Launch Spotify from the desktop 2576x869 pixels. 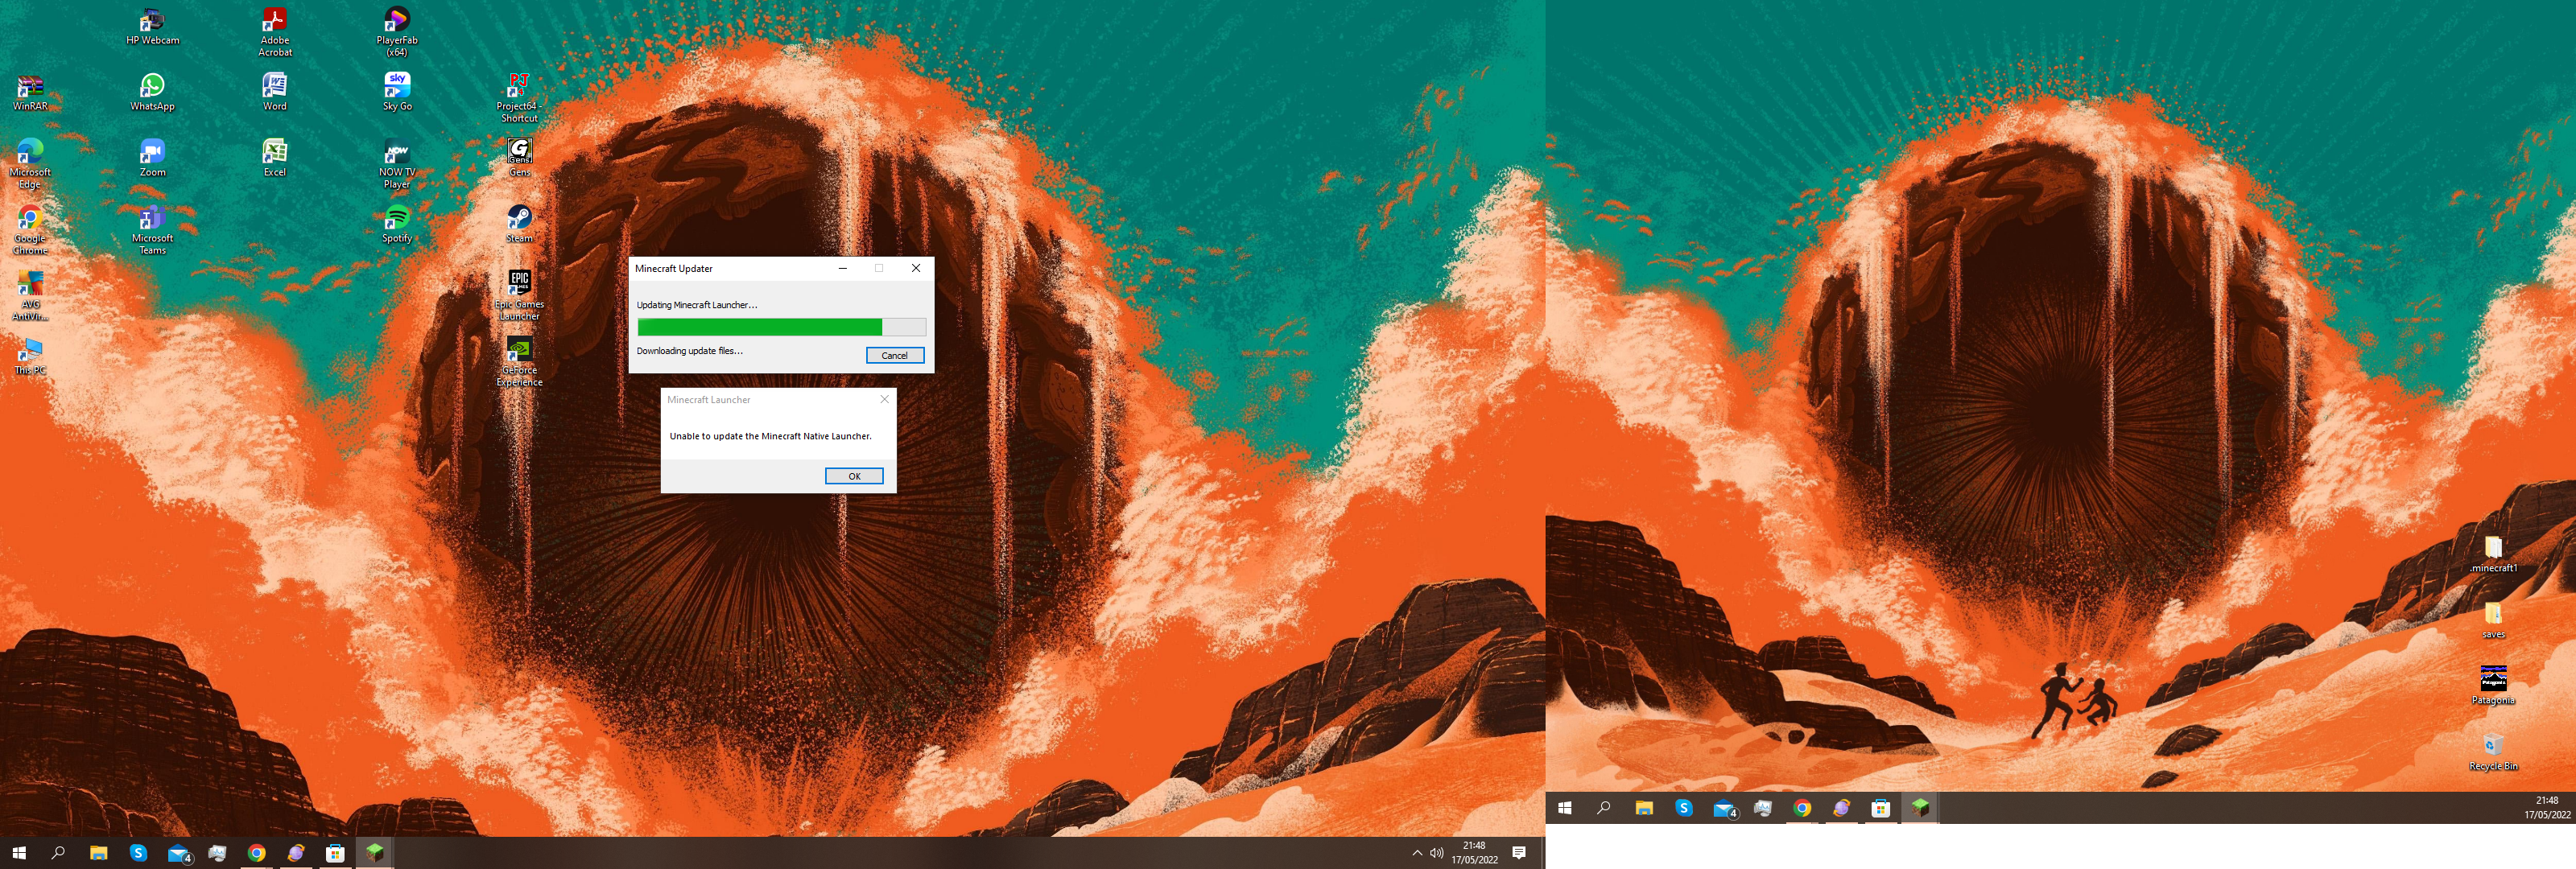(x=397, y=218)
